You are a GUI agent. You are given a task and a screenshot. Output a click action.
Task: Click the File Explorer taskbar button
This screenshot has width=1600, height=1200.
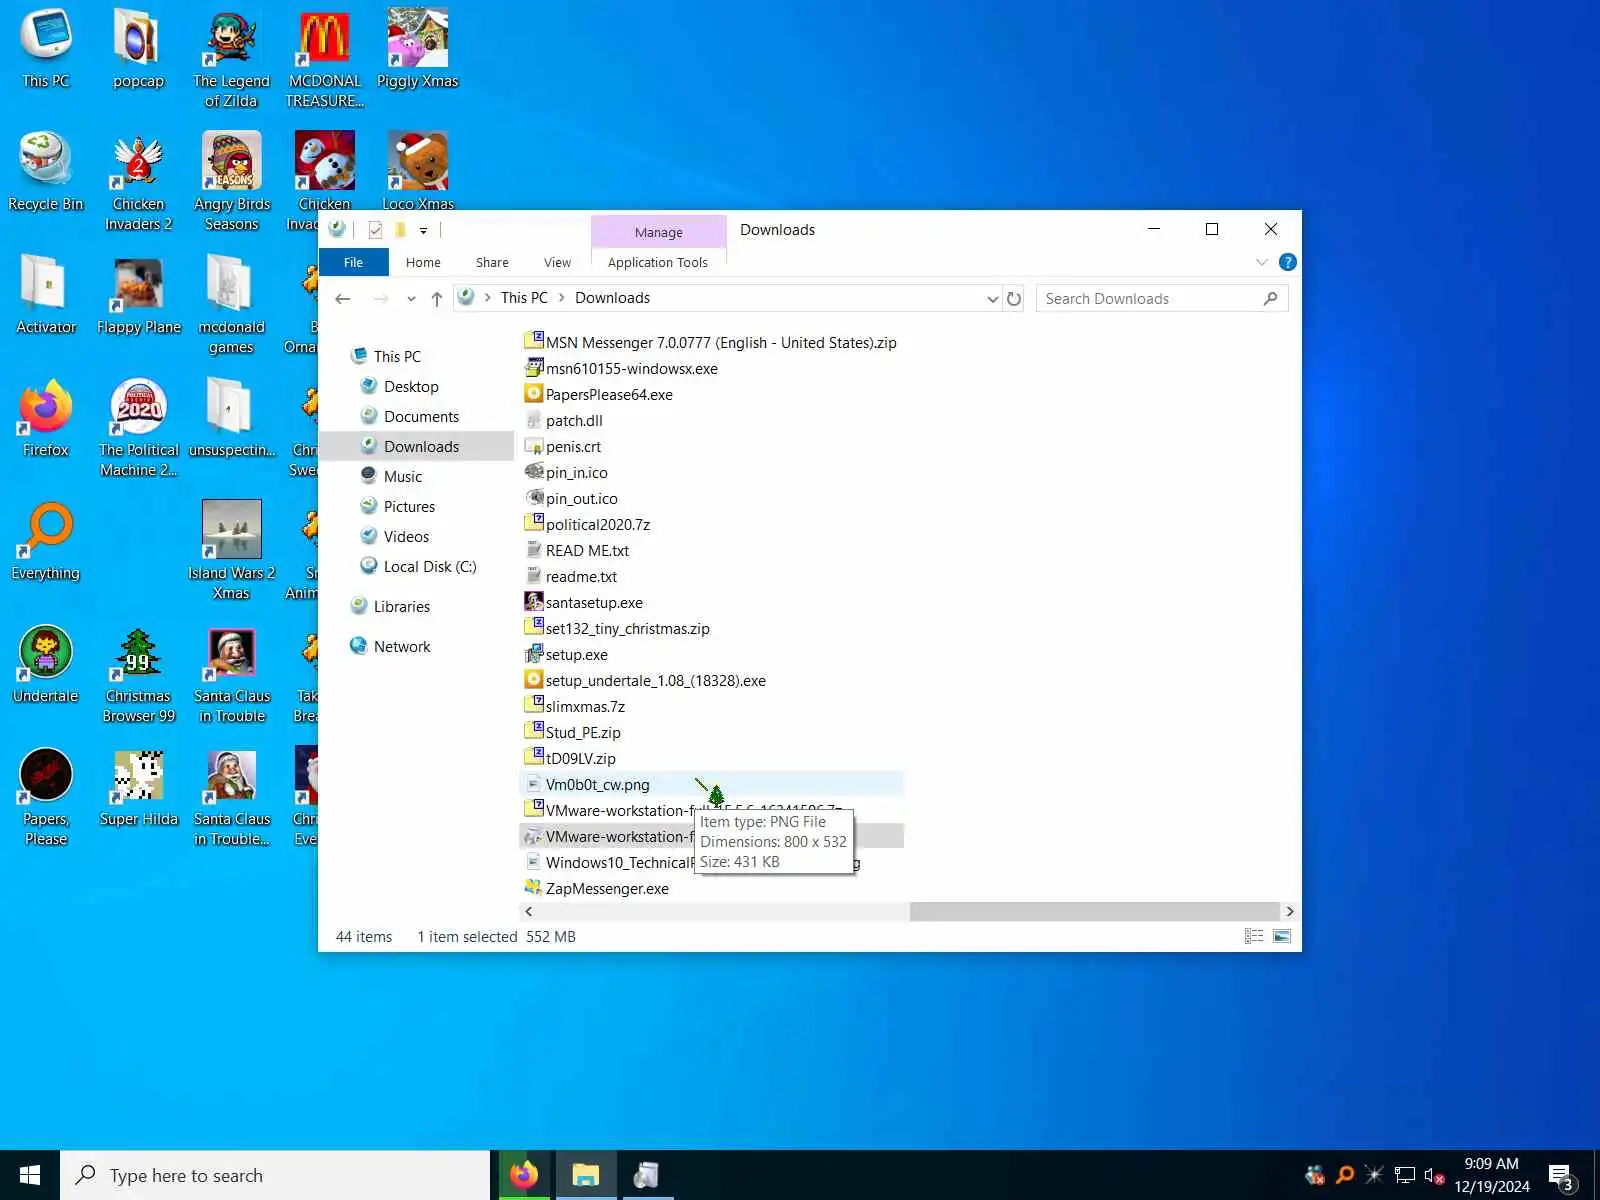[x=586, y=1175]
